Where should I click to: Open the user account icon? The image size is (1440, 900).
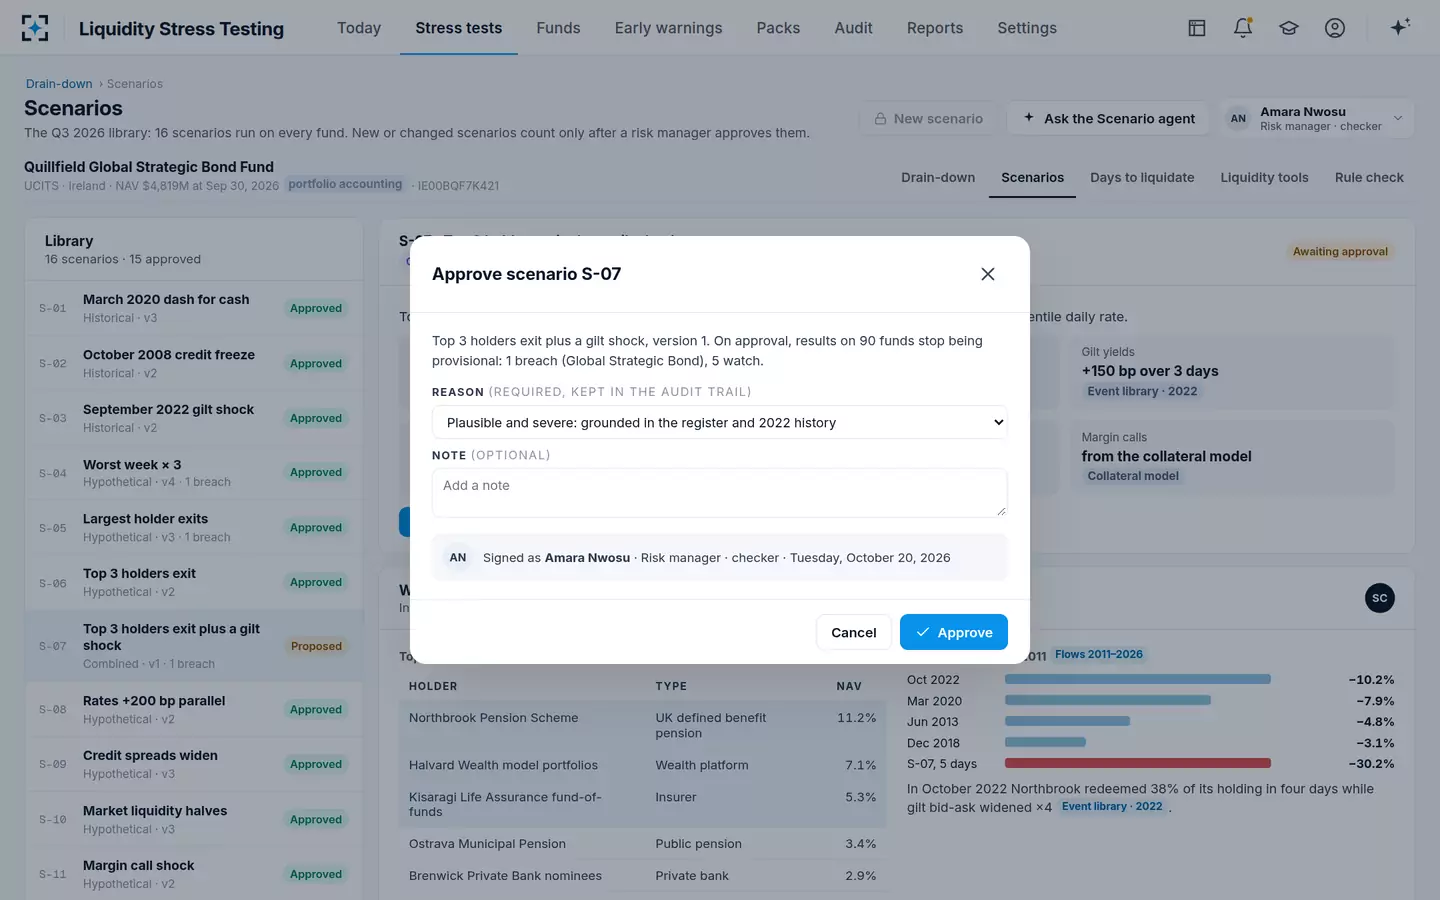tap(1335, 28)
